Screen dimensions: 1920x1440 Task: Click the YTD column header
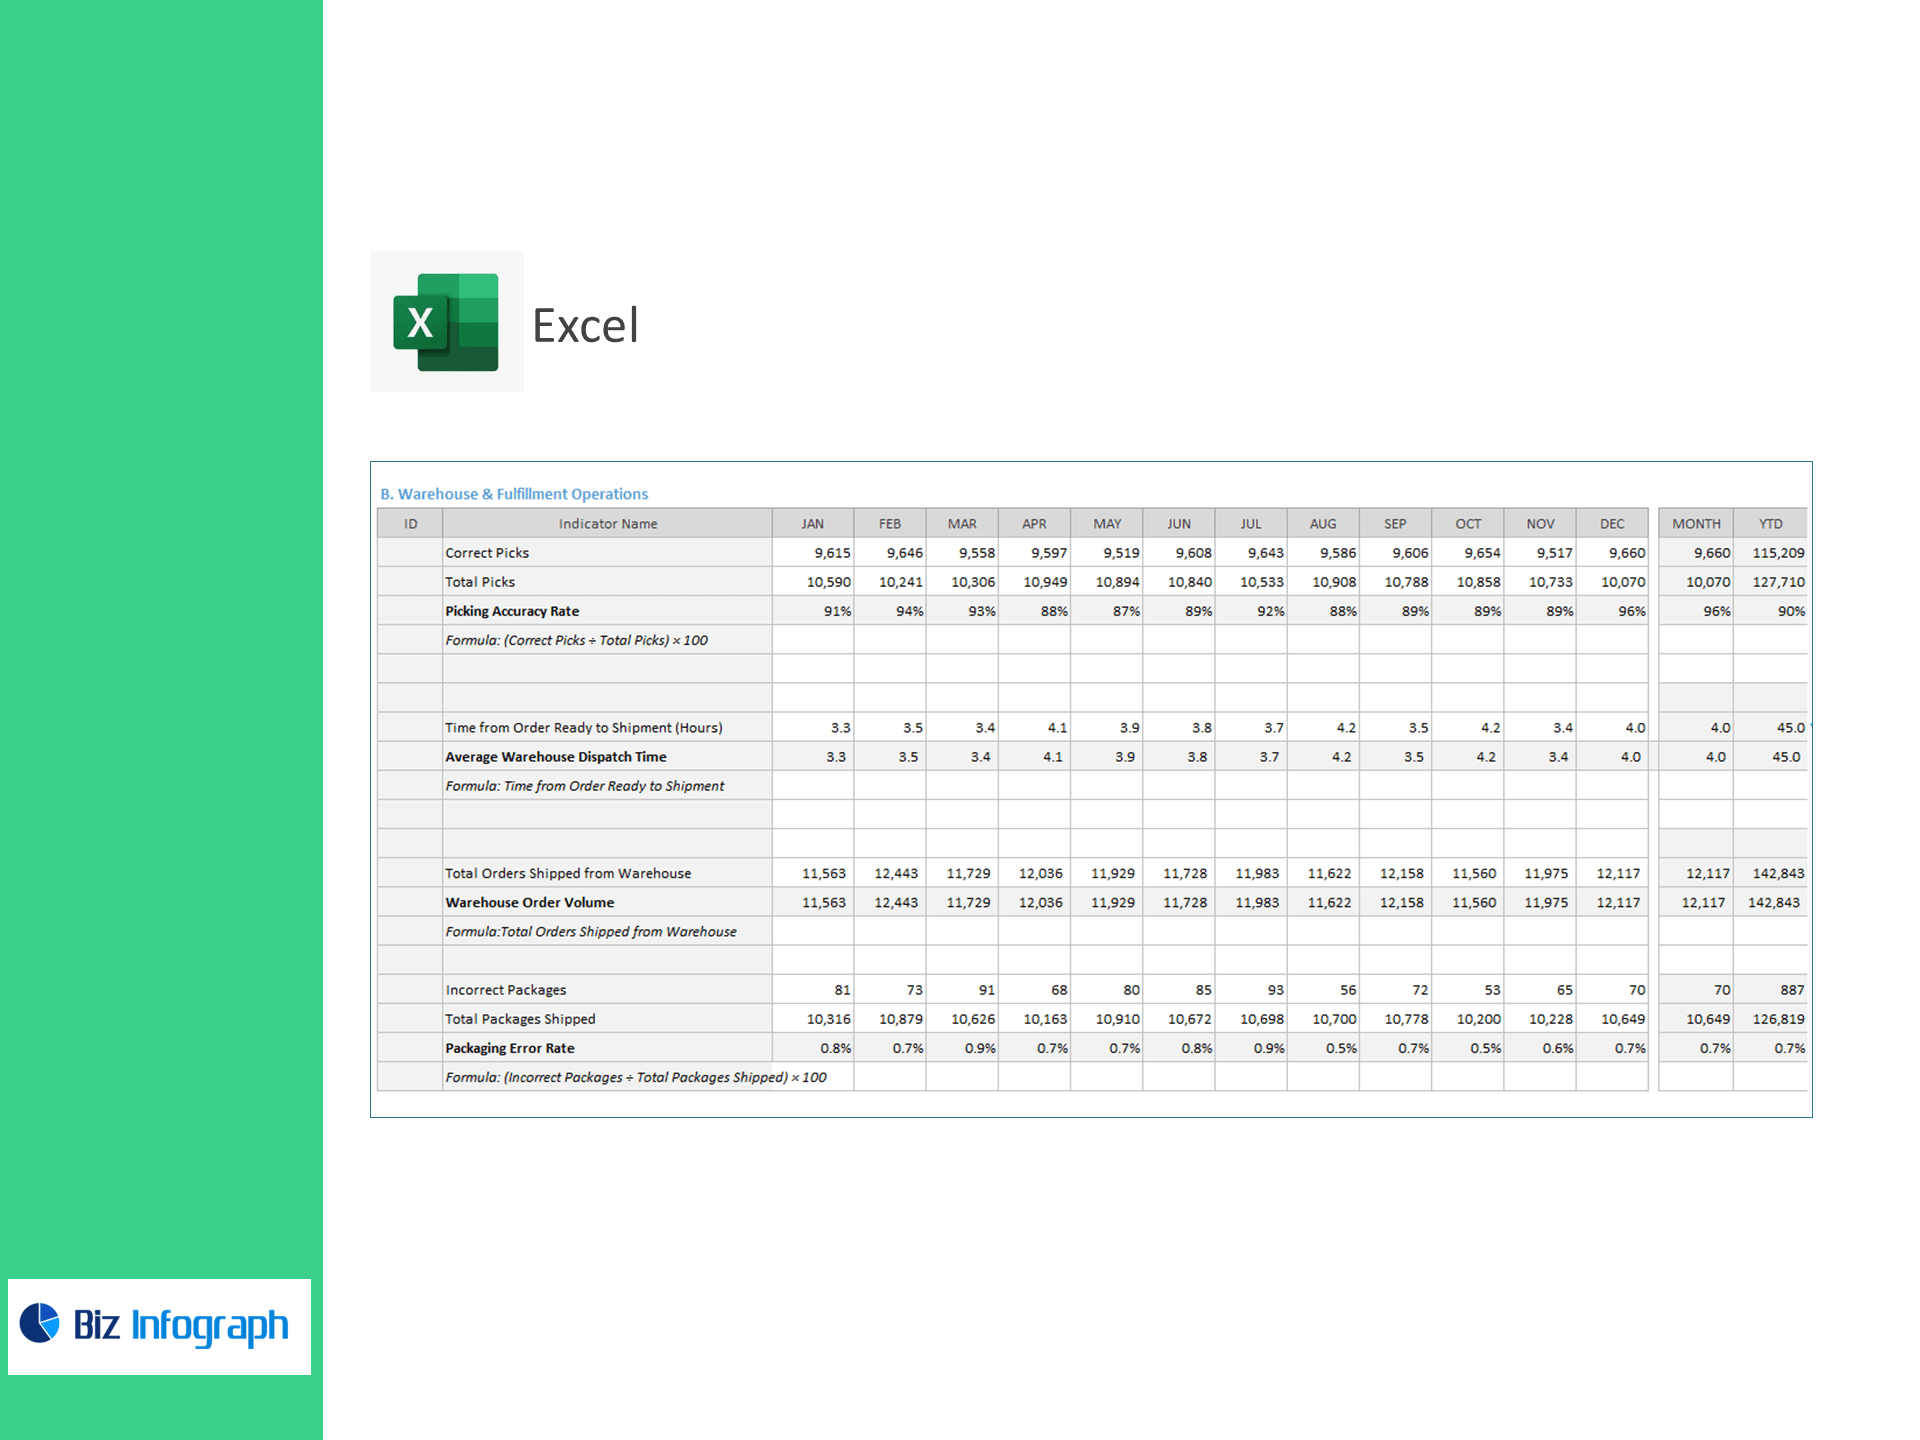[x=1770, y=524]
